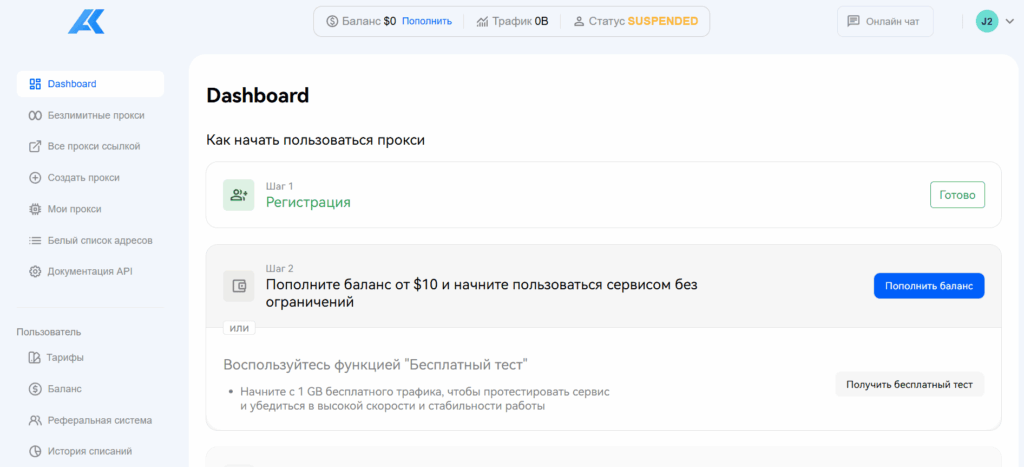Viewport: 1024px width, 467px height.
Task: Click the list icon beside Белый список адресов
Action: 35,240
